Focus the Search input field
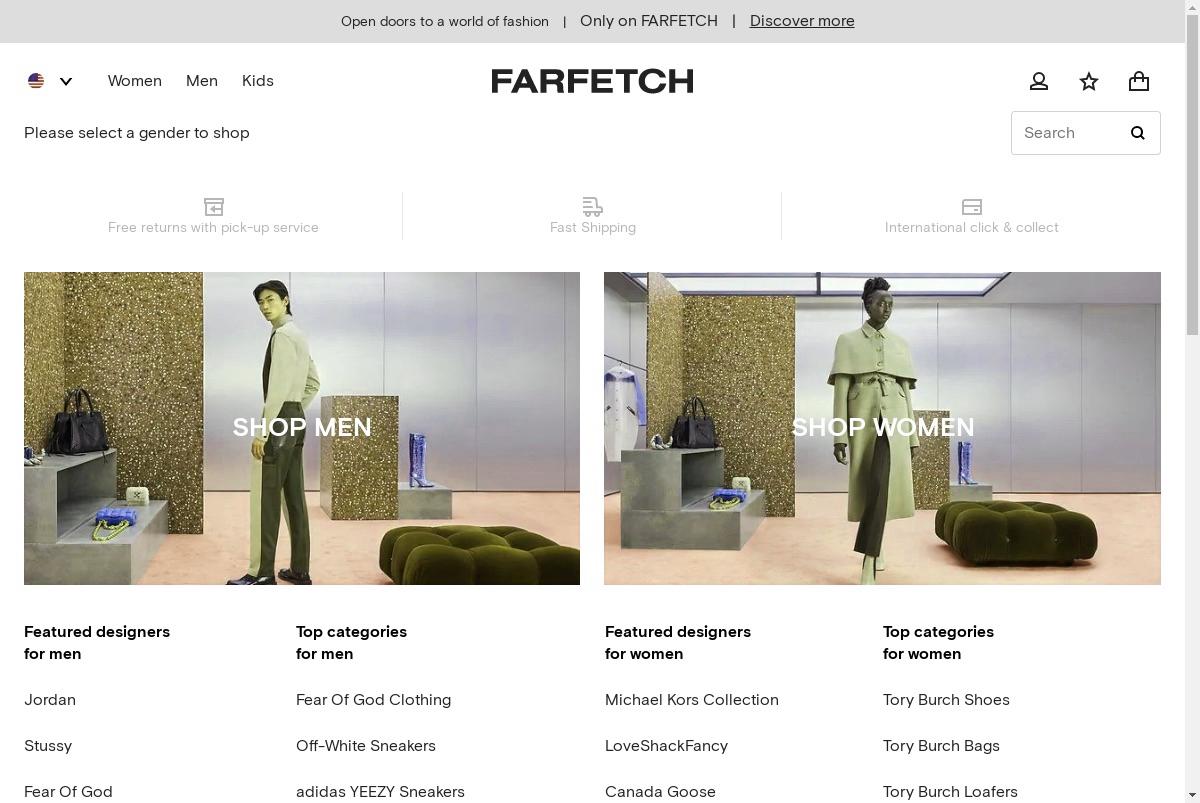The image size is (1200, 803). pos(1068,133)
